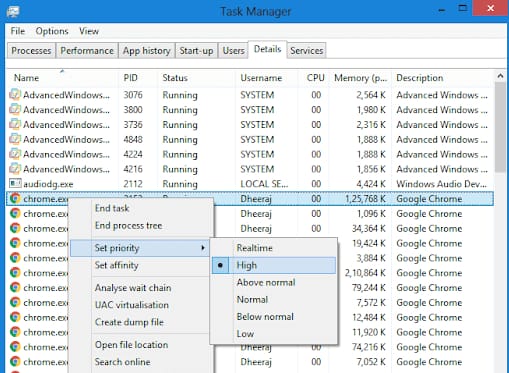
Task: Click the Chrome icon in the 11,920 K row
Action: click(15, 332)
